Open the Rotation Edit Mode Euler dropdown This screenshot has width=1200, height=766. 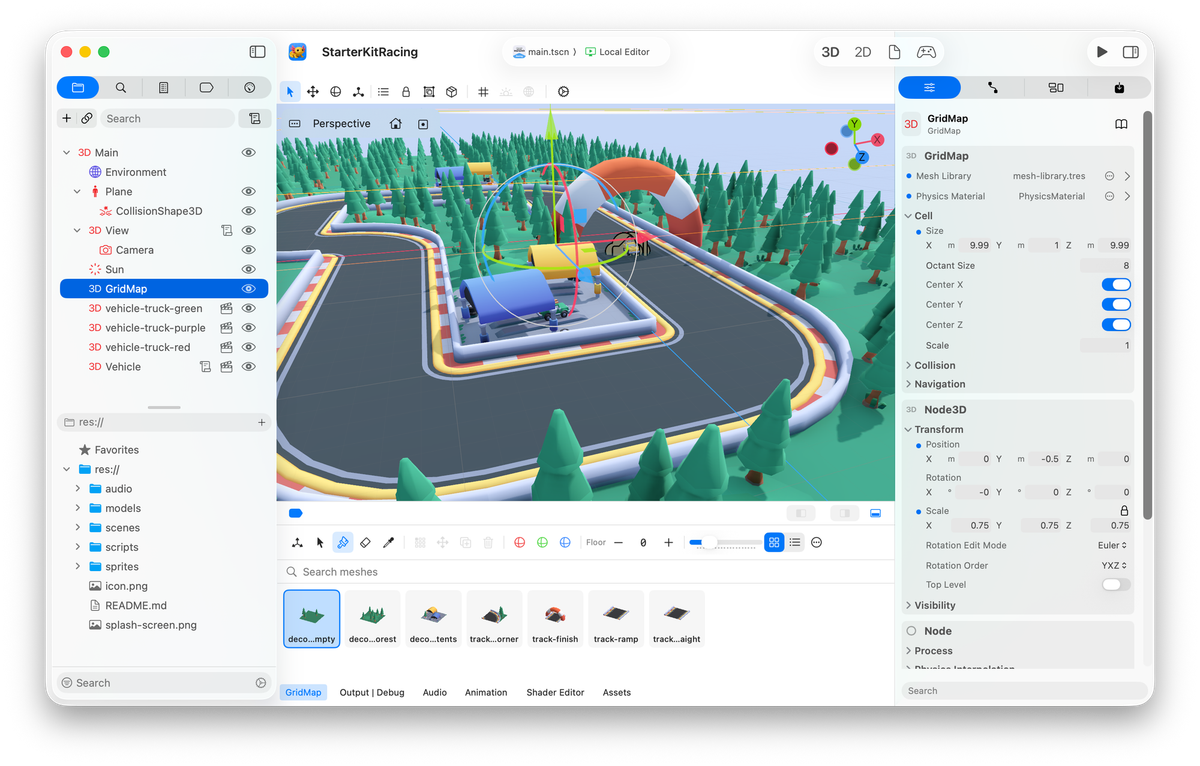coord(1112,546)
